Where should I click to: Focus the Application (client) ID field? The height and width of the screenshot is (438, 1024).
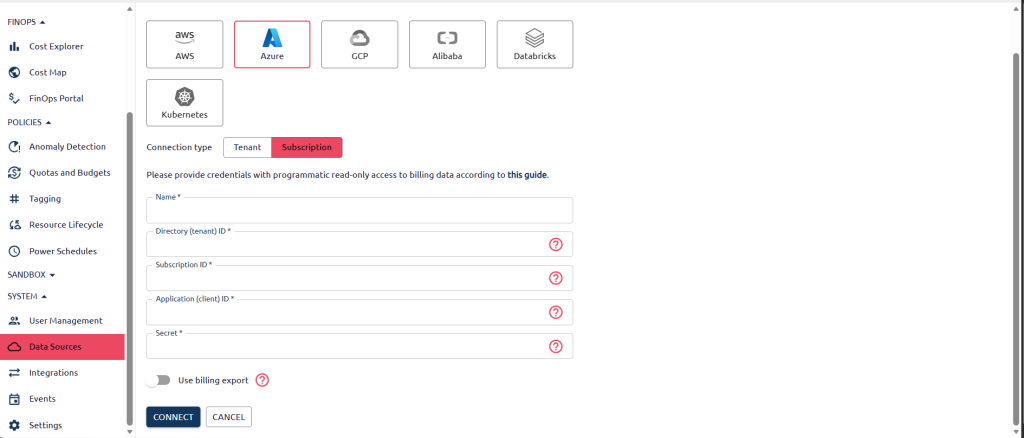pos(360,312)
